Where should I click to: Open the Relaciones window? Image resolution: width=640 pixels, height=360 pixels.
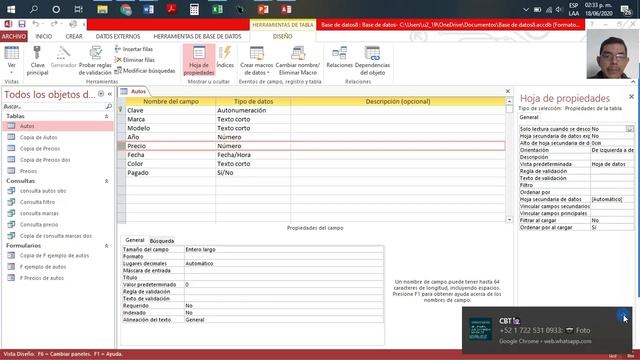pos(339,57)
